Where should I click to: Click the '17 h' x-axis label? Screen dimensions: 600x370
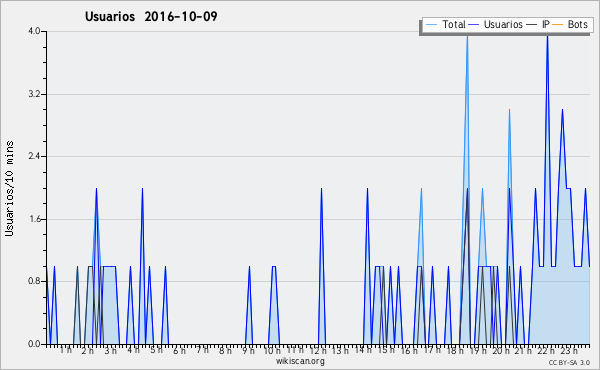(432, 350)
